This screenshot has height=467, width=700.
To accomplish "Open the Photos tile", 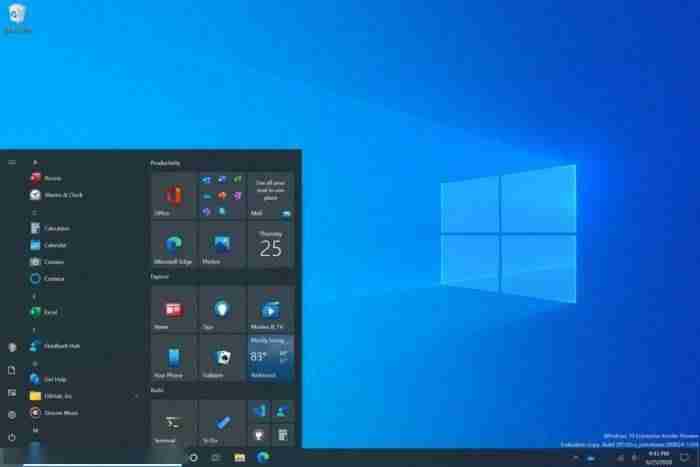I will click(222, 245).
